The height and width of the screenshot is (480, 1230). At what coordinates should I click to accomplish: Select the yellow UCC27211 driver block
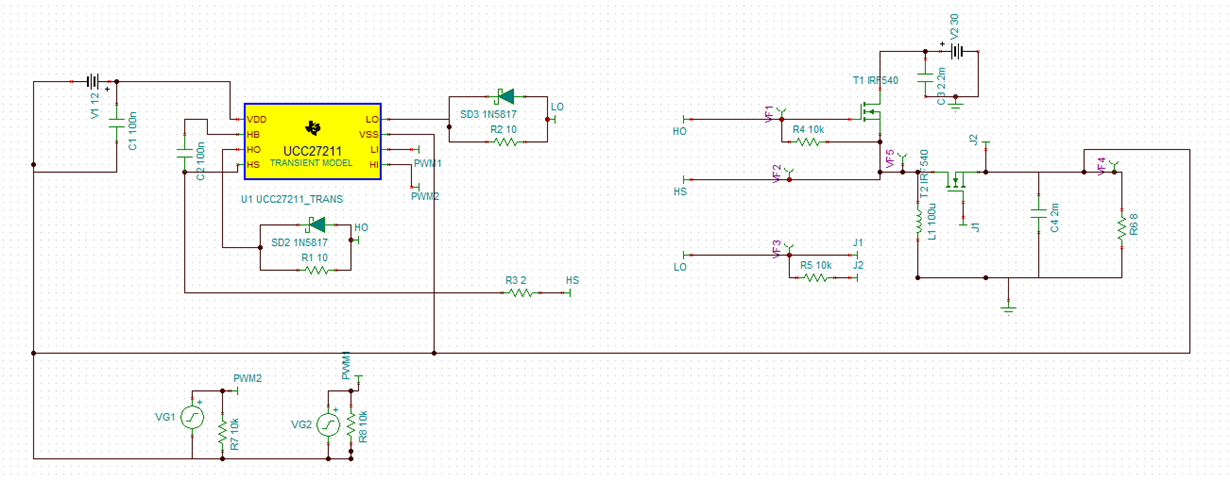(313, 142)
